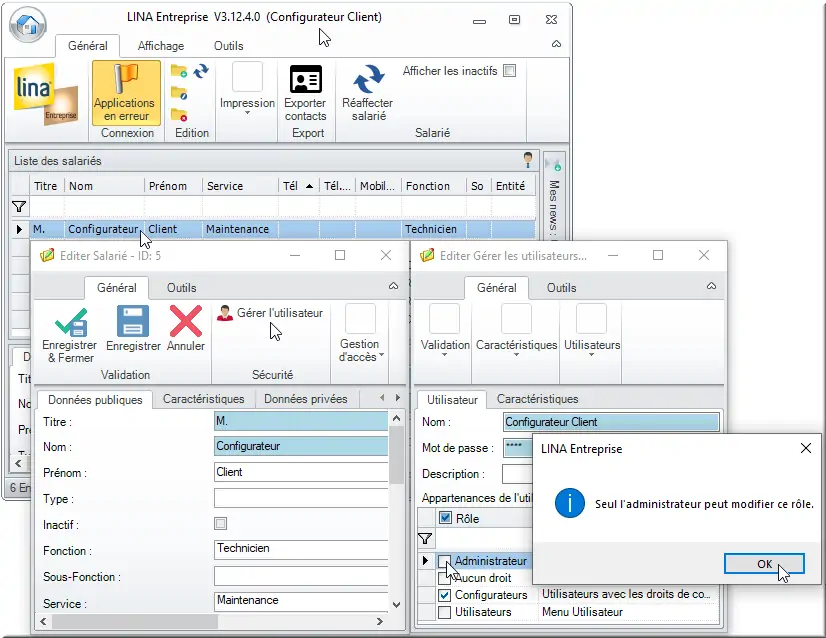
Task: Click the Nom field in the user manager
Action: pyautogui.click(x=611, y=422)
